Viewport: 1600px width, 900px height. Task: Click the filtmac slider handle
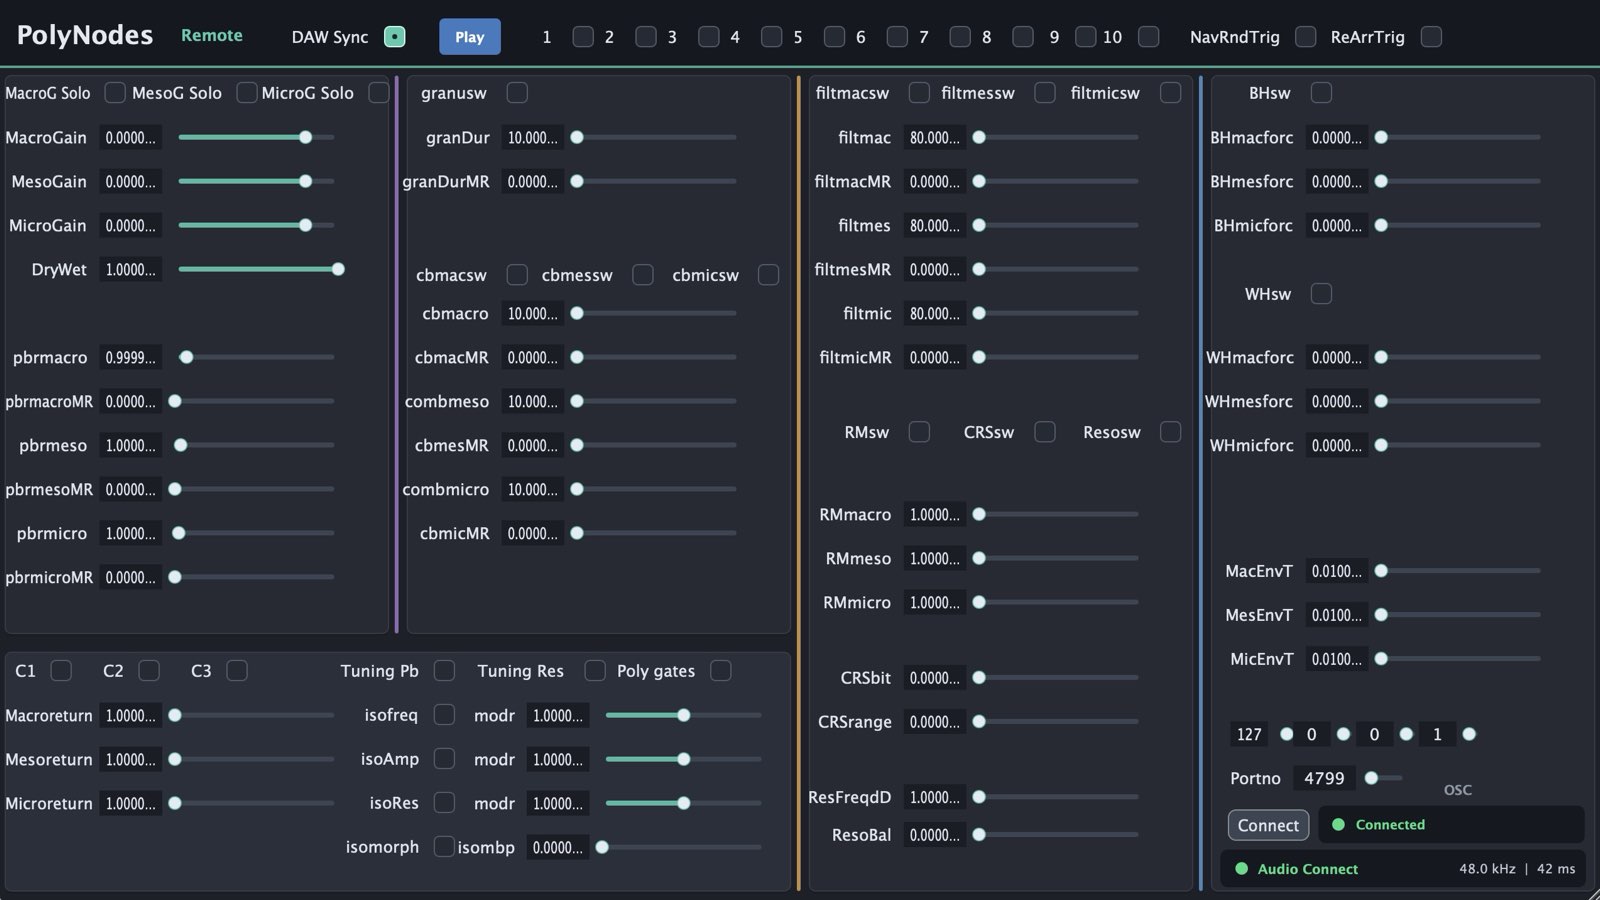pos(979,137)
